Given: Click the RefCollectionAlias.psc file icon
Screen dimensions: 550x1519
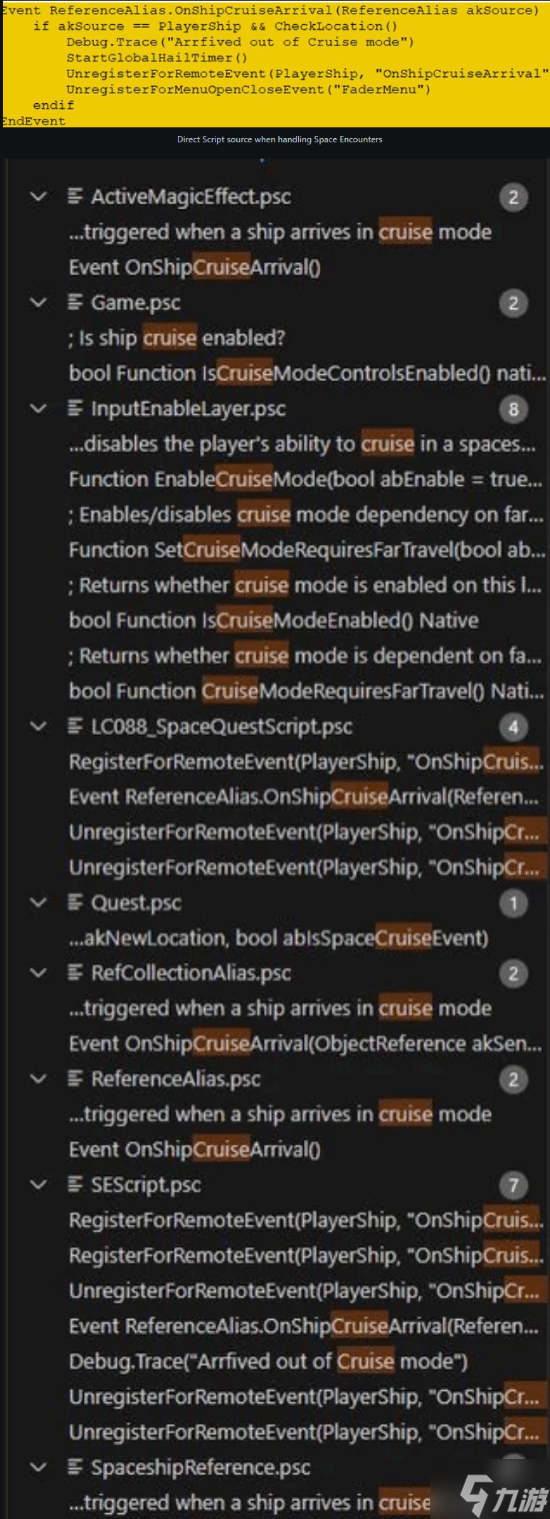Looking at the screenshot, I should [x=75, y=973].
